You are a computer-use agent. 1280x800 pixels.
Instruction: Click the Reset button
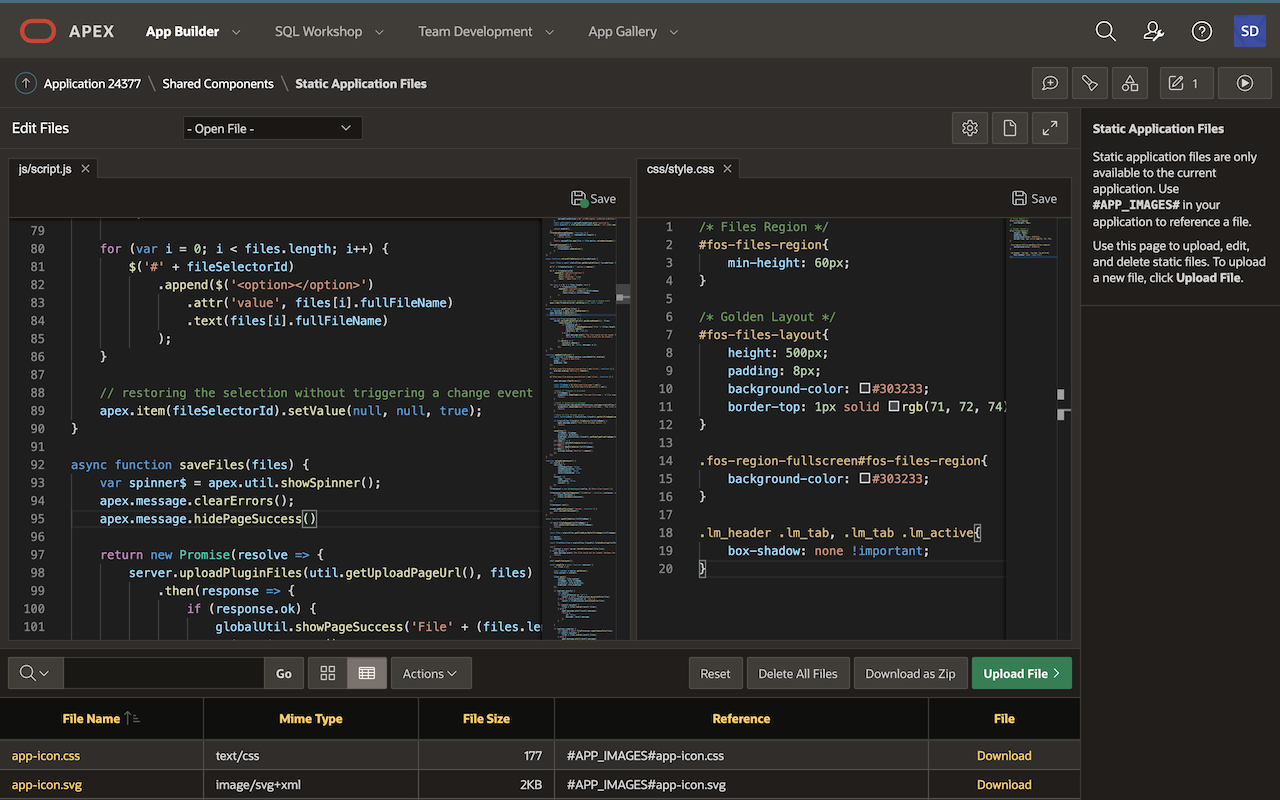[x=715, y=673]
